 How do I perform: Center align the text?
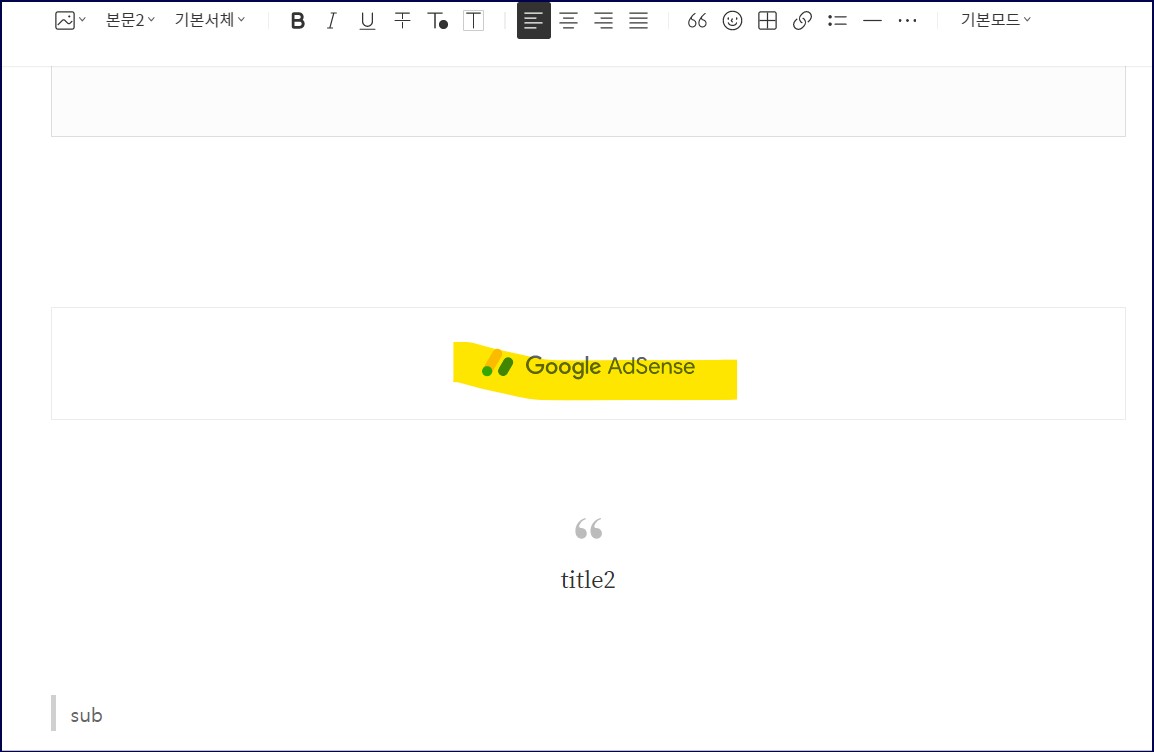coord(568,21)
